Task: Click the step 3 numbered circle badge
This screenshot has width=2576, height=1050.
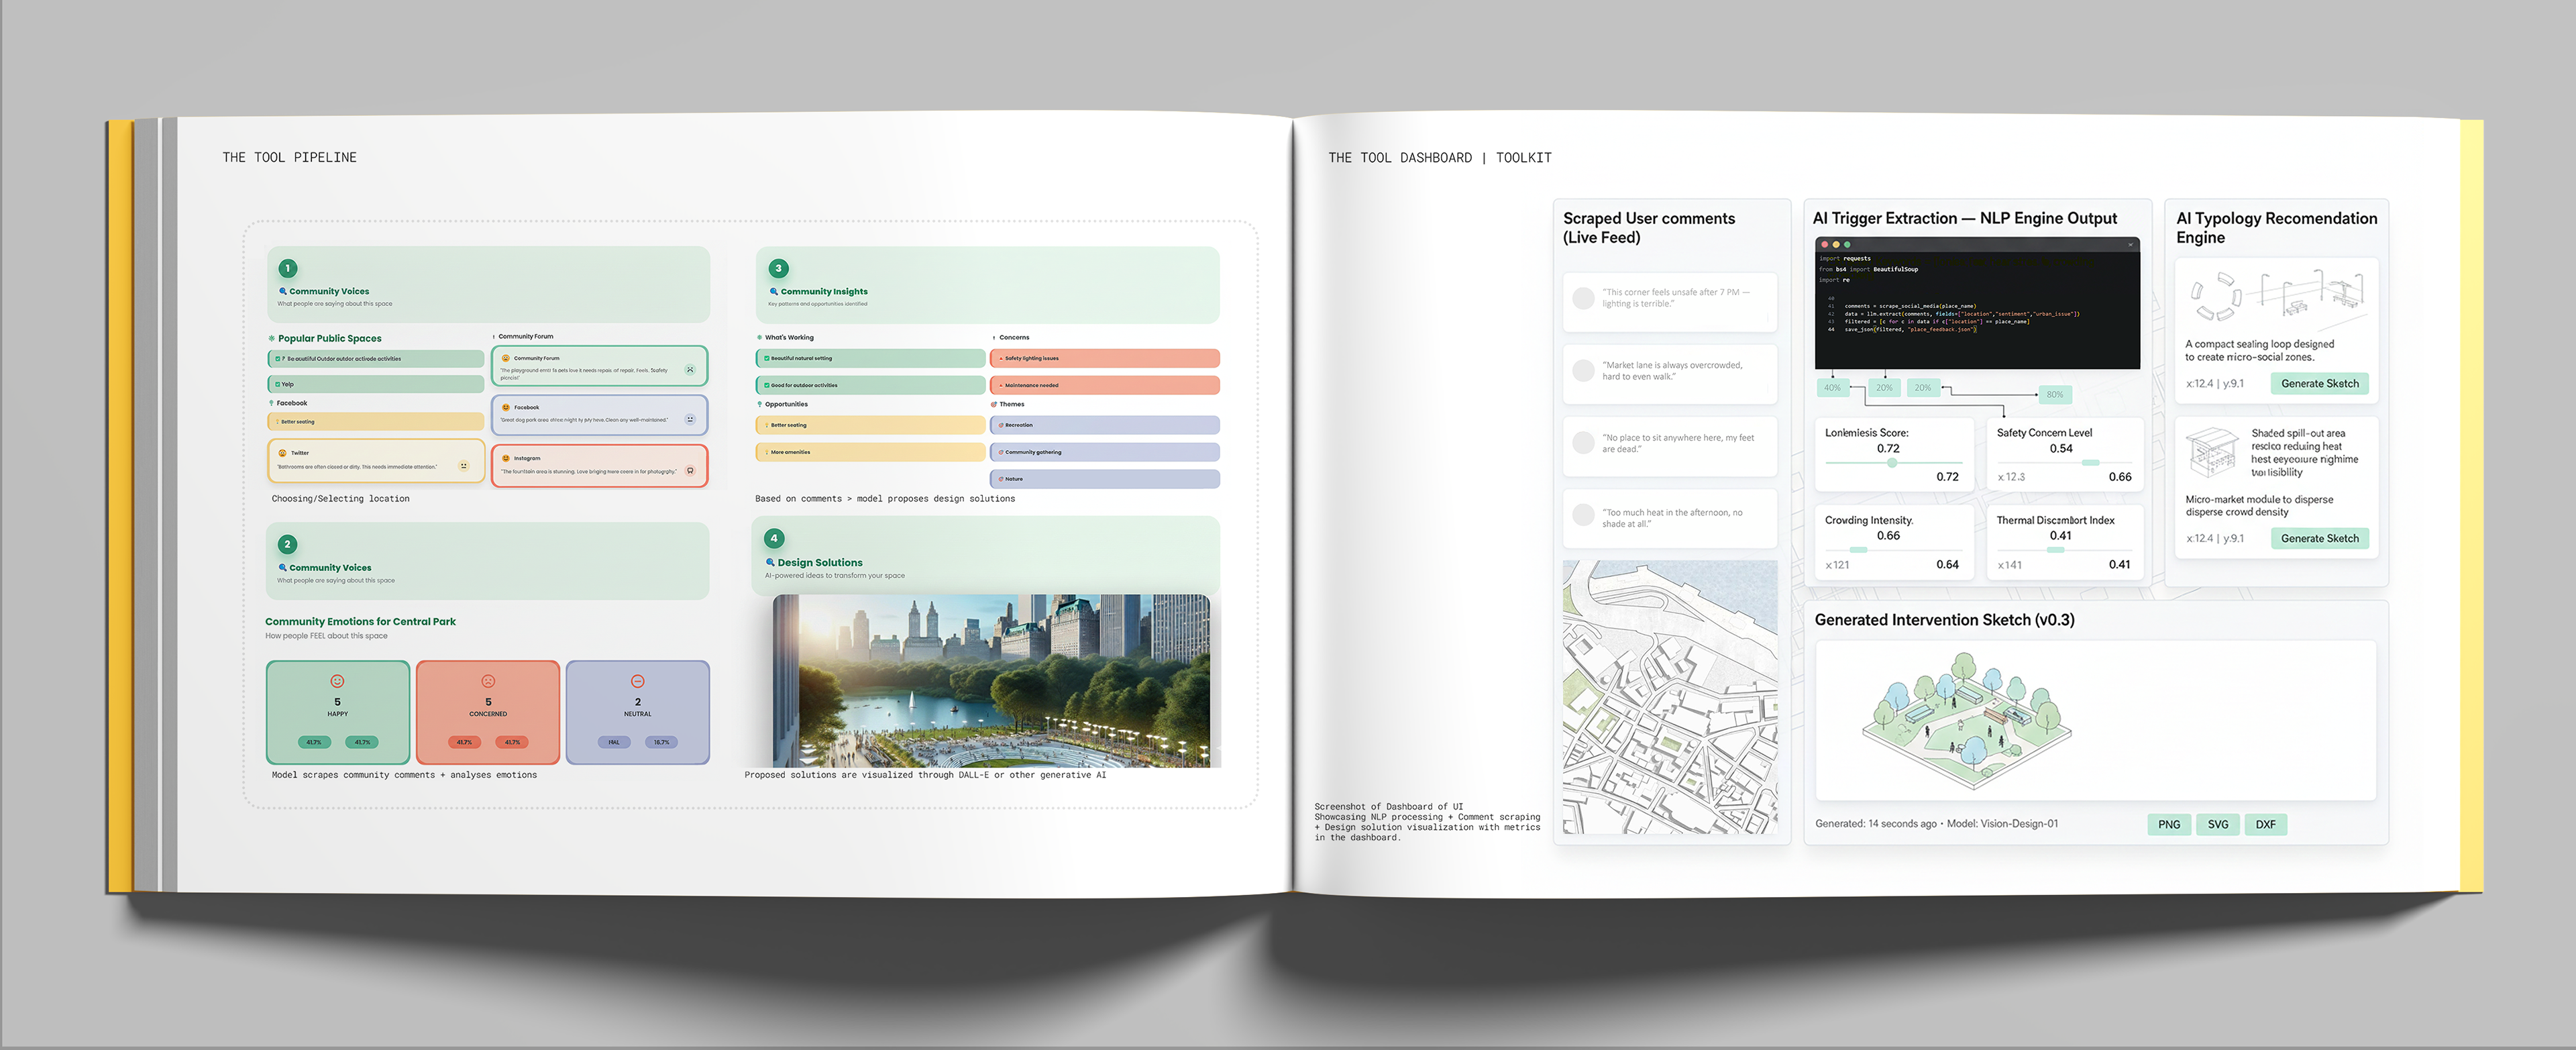Action: [x=778, y=268]
